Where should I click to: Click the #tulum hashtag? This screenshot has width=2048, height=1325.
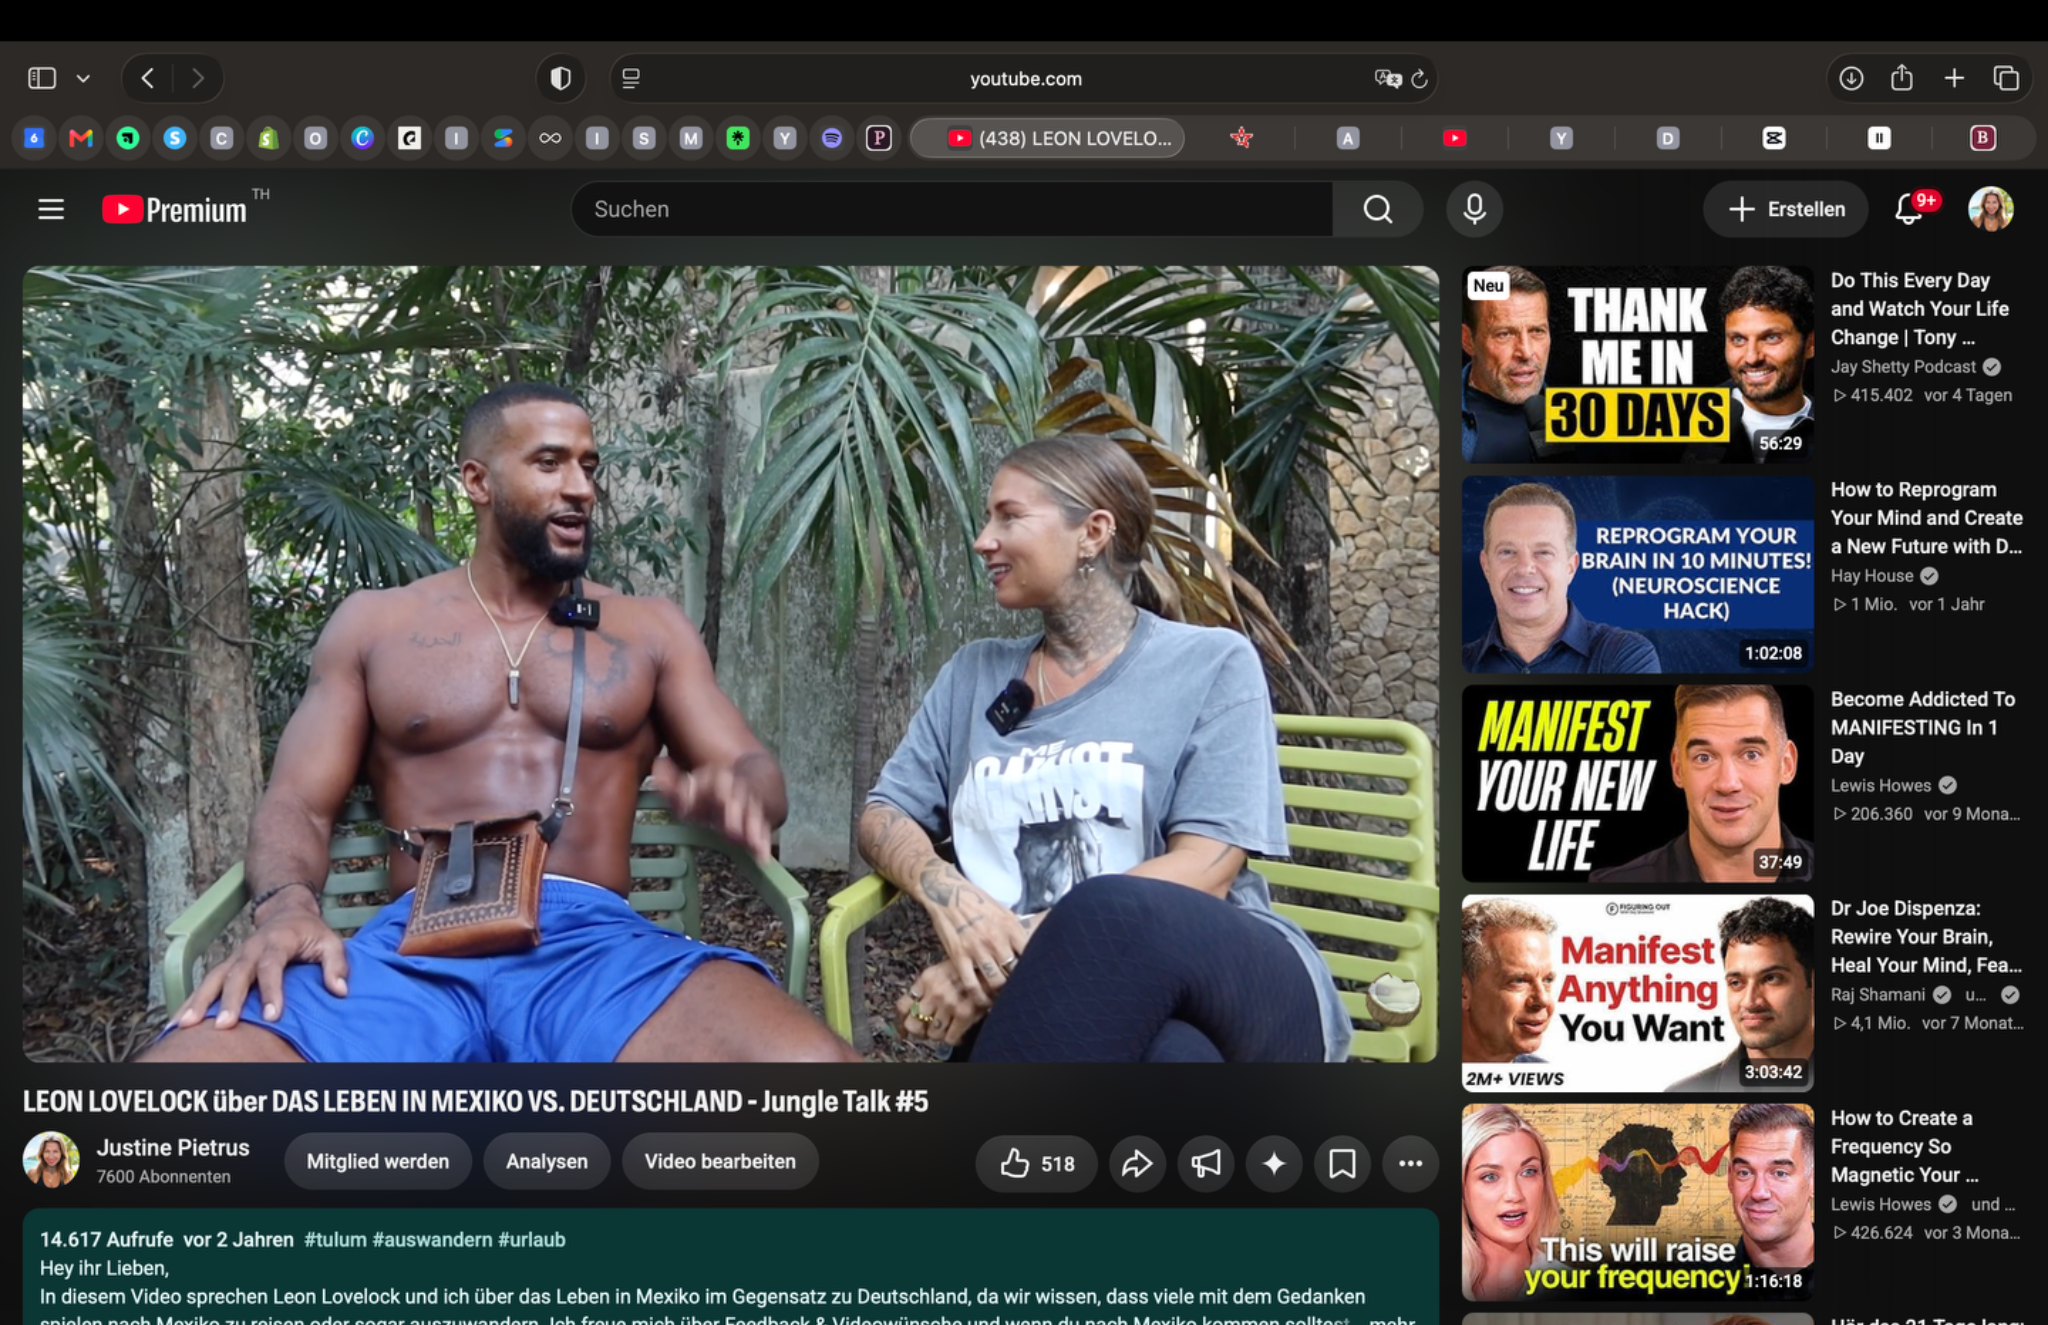tap(335, 1239)
